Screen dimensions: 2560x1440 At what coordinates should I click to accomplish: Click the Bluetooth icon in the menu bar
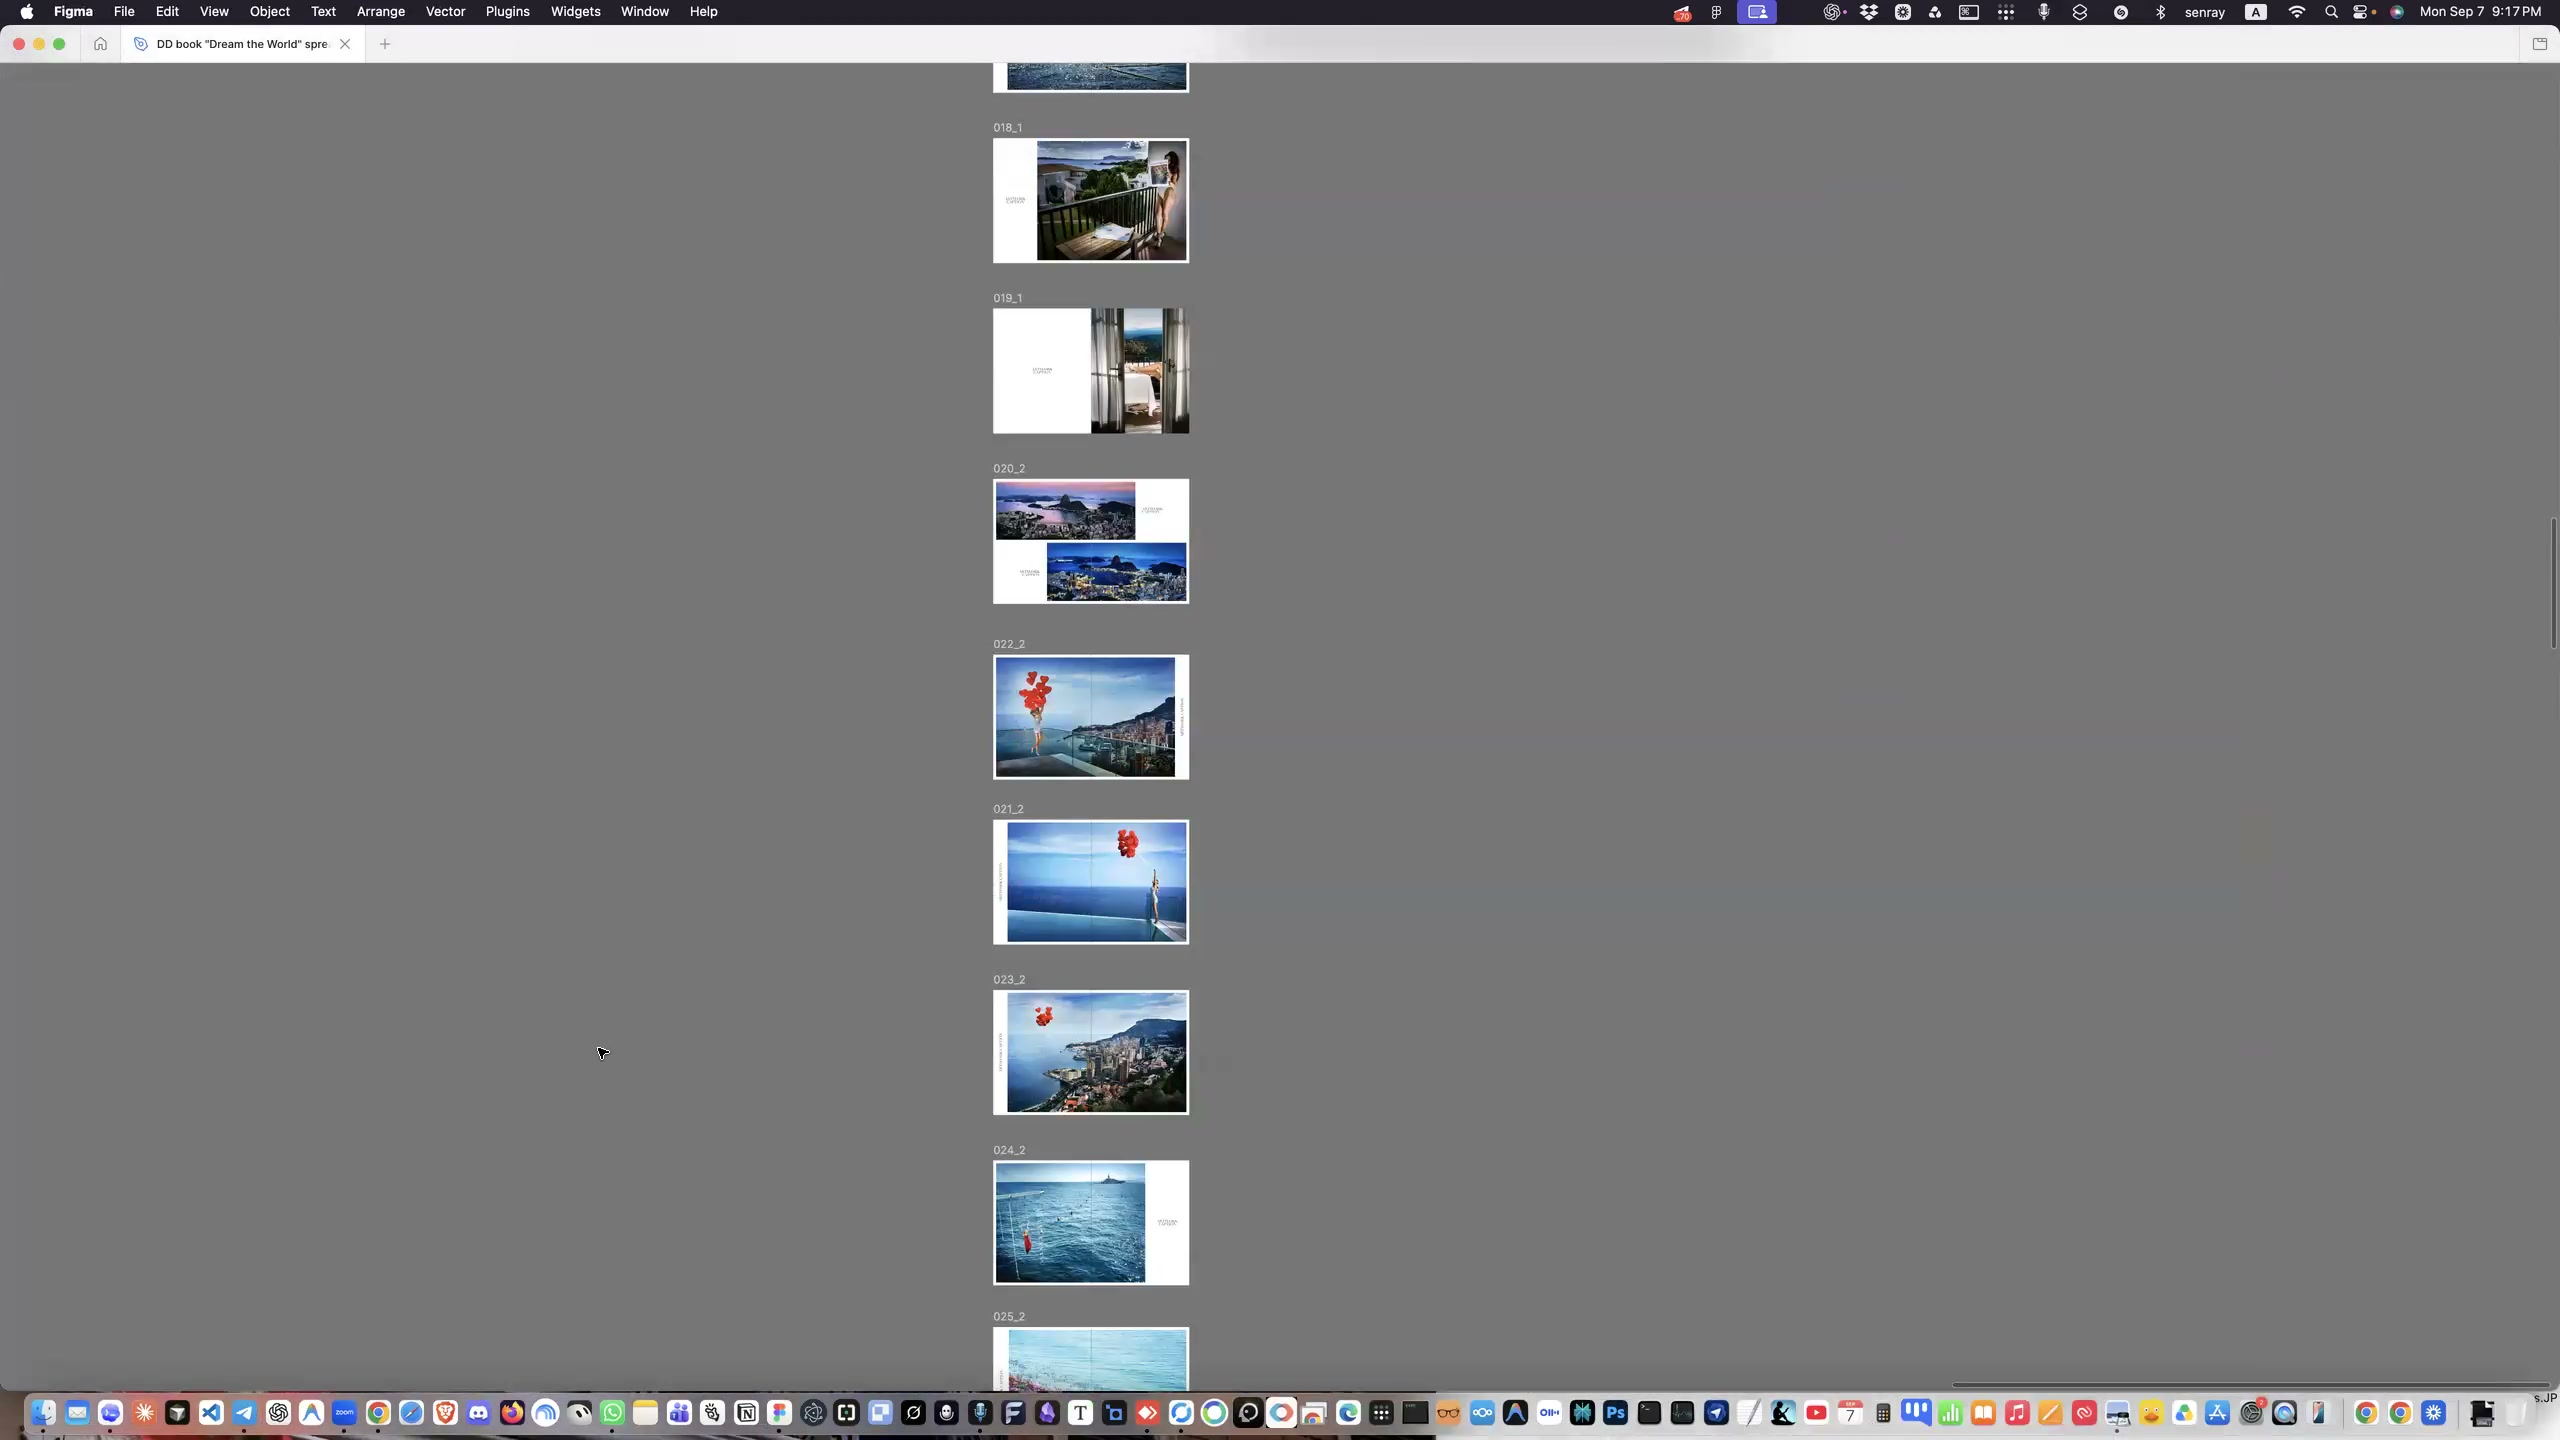tap(2160, 12)
